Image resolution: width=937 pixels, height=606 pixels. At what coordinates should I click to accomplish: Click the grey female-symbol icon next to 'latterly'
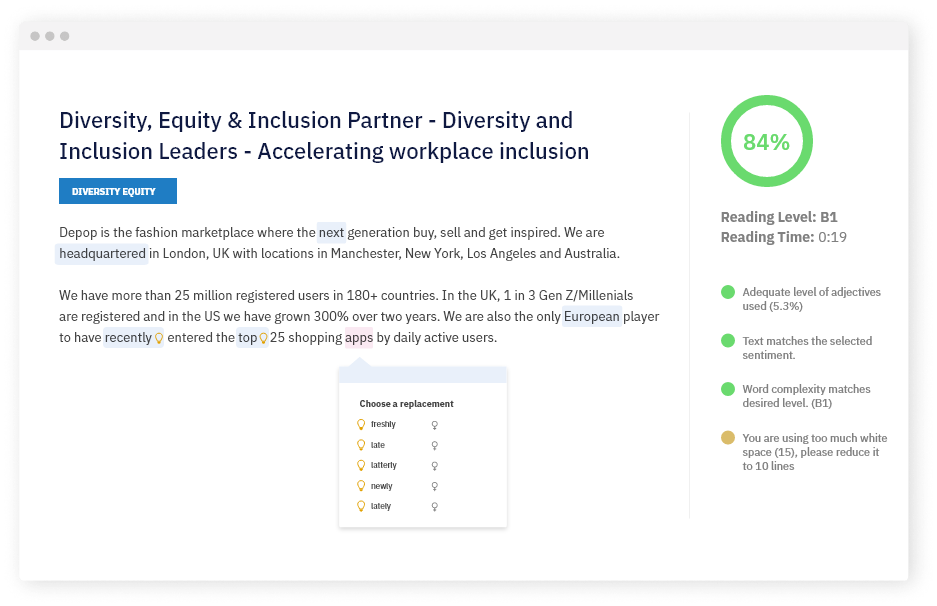(x=434, y=466)
